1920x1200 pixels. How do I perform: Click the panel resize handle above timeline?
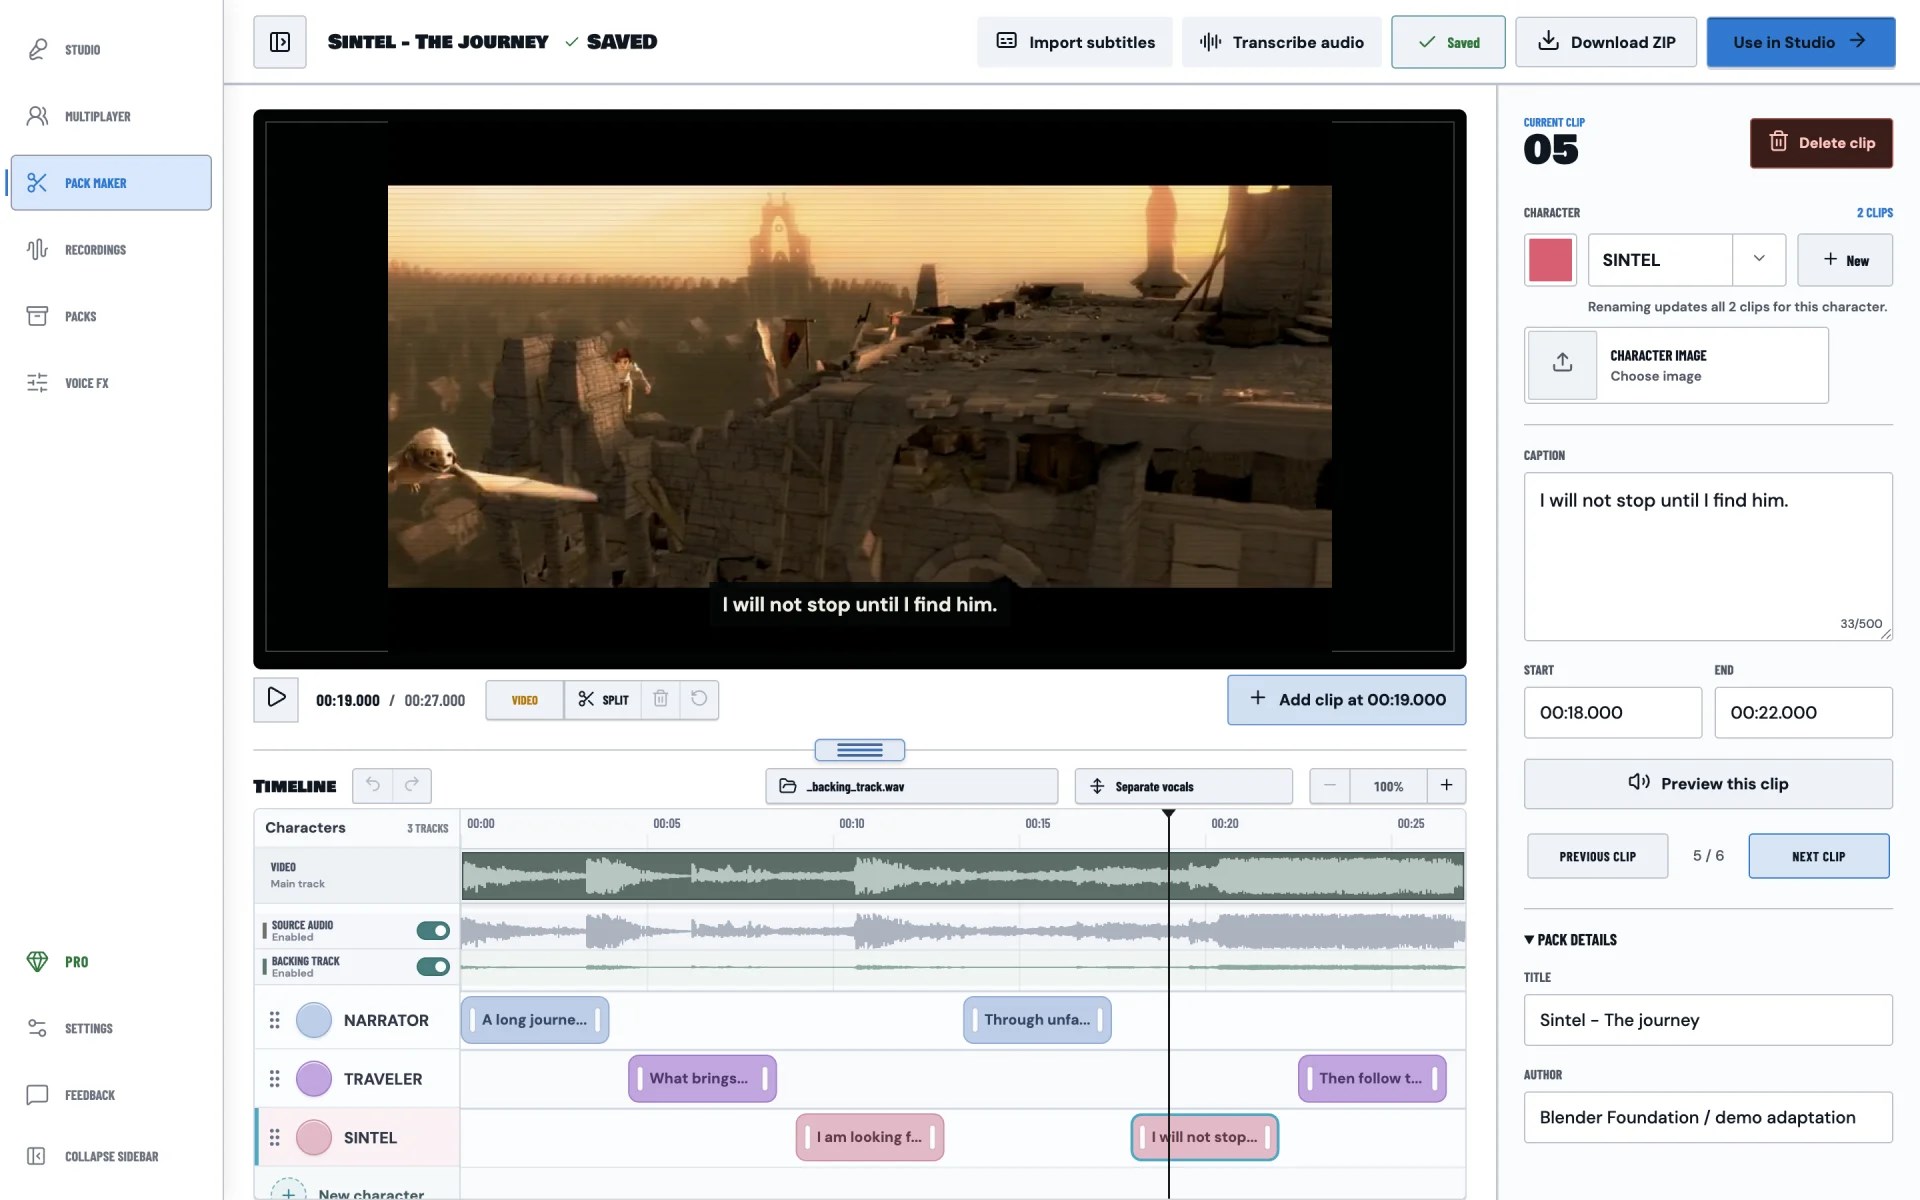[x=860, y=750]
